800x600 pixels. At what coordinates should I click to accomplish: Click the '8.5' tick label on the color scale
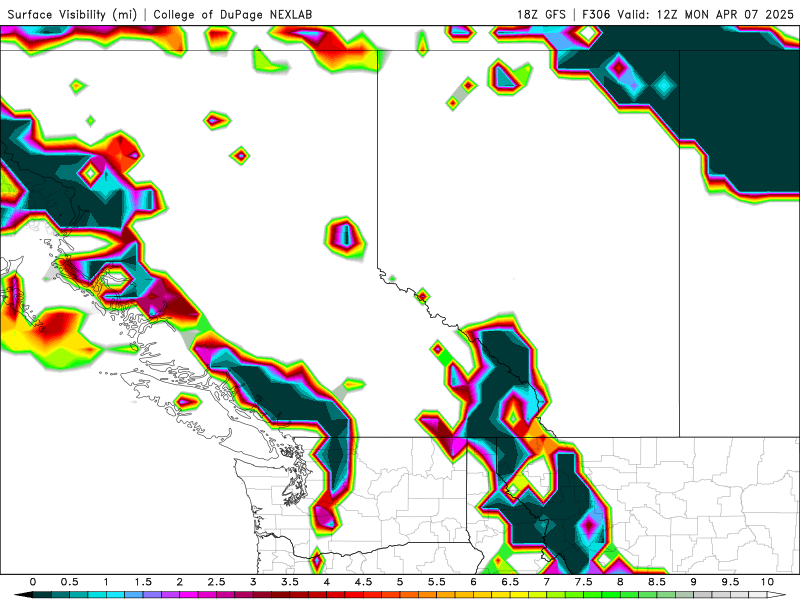pos(657,582)
